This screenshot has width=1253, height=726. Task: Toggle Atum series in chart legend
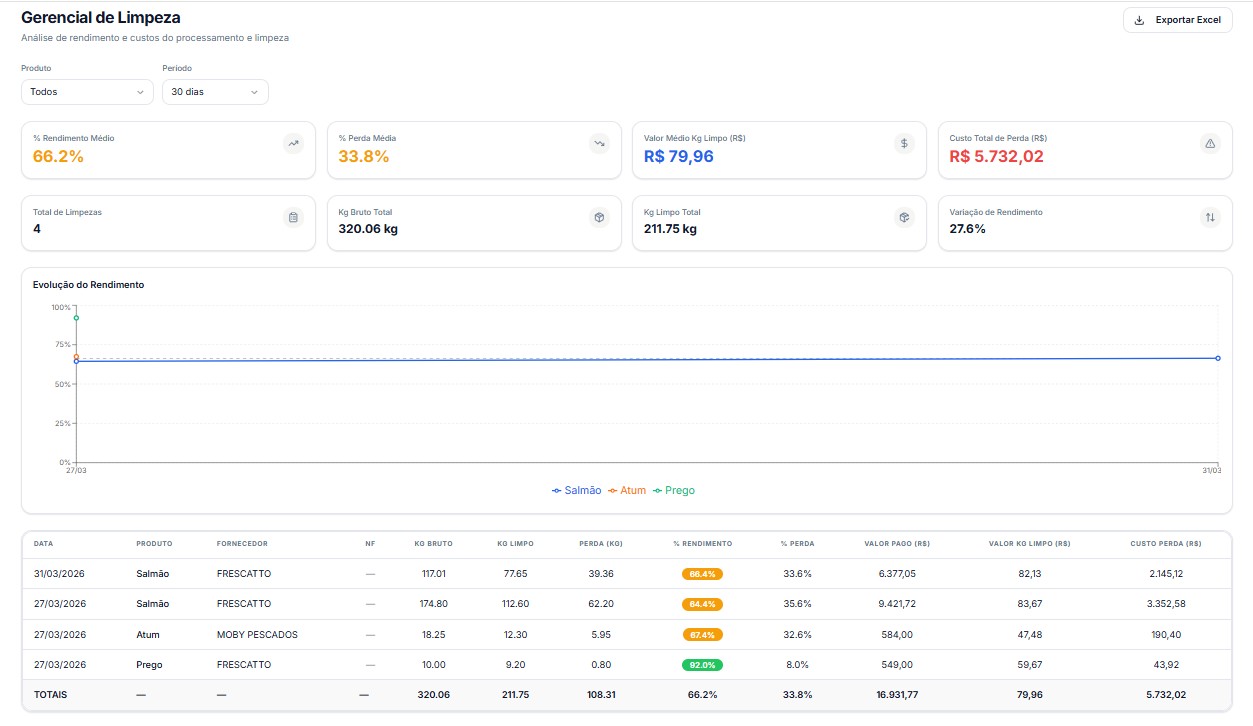(627, 491)
